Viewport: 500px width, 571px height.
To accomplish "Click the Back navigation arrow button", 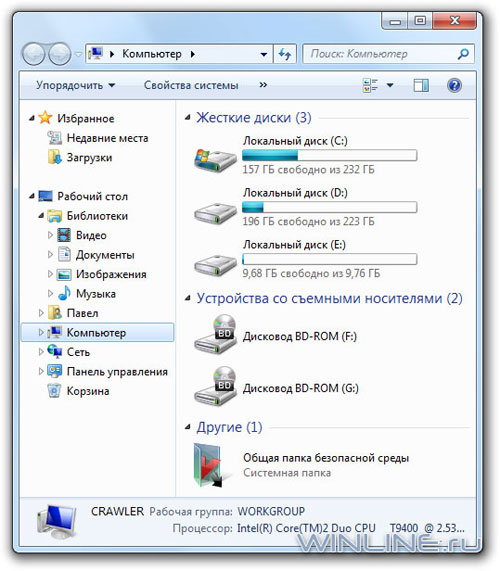I will click(34, 54).
